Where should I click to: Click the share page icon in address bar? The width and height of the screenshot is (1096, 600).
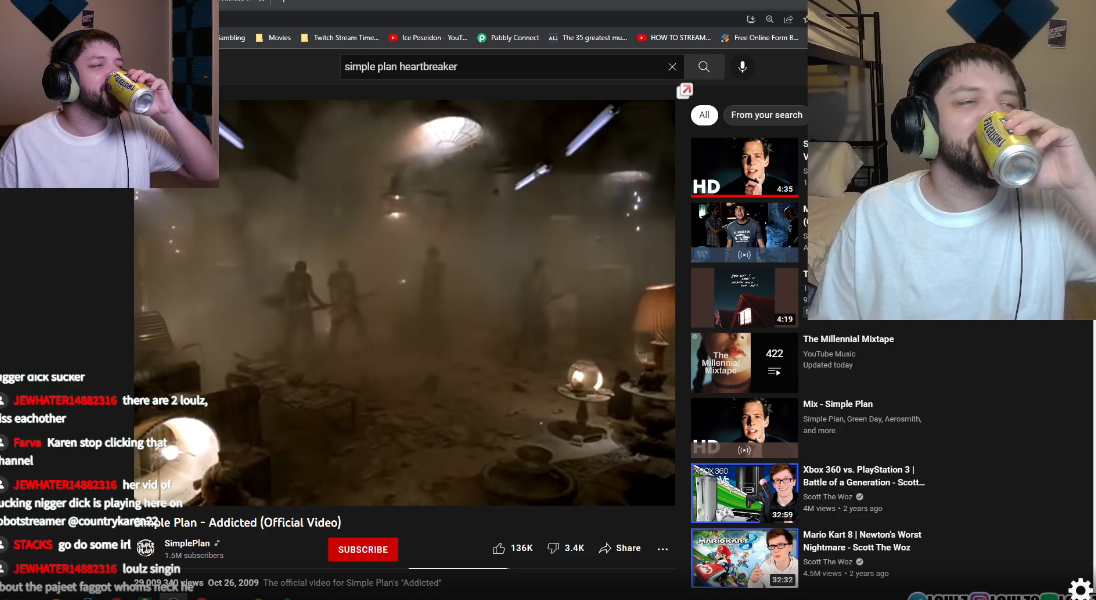[788, 20]
